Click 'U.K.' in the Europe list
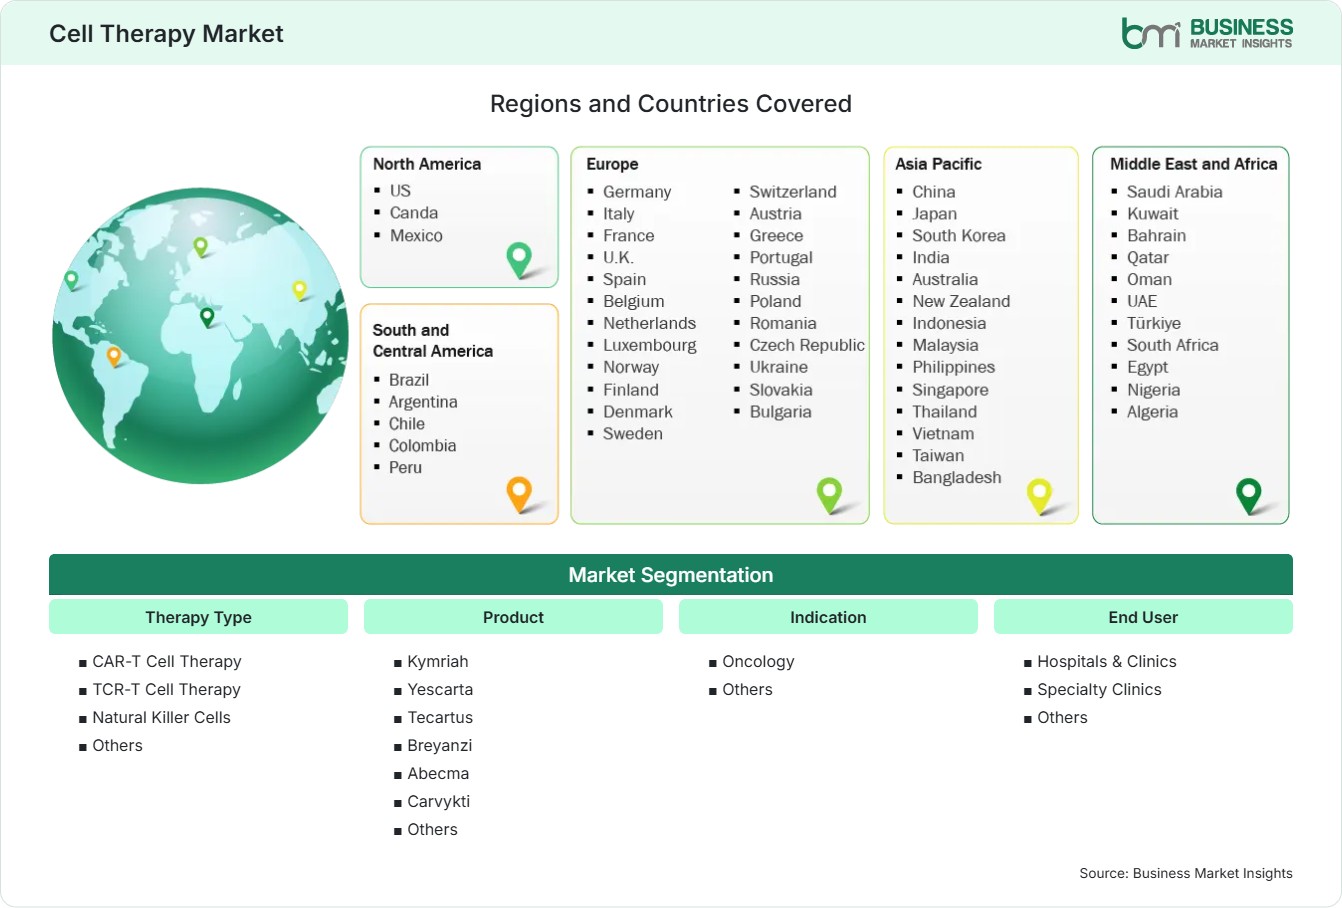Viewport: 1342px width, 908px height. click(618, 258)
